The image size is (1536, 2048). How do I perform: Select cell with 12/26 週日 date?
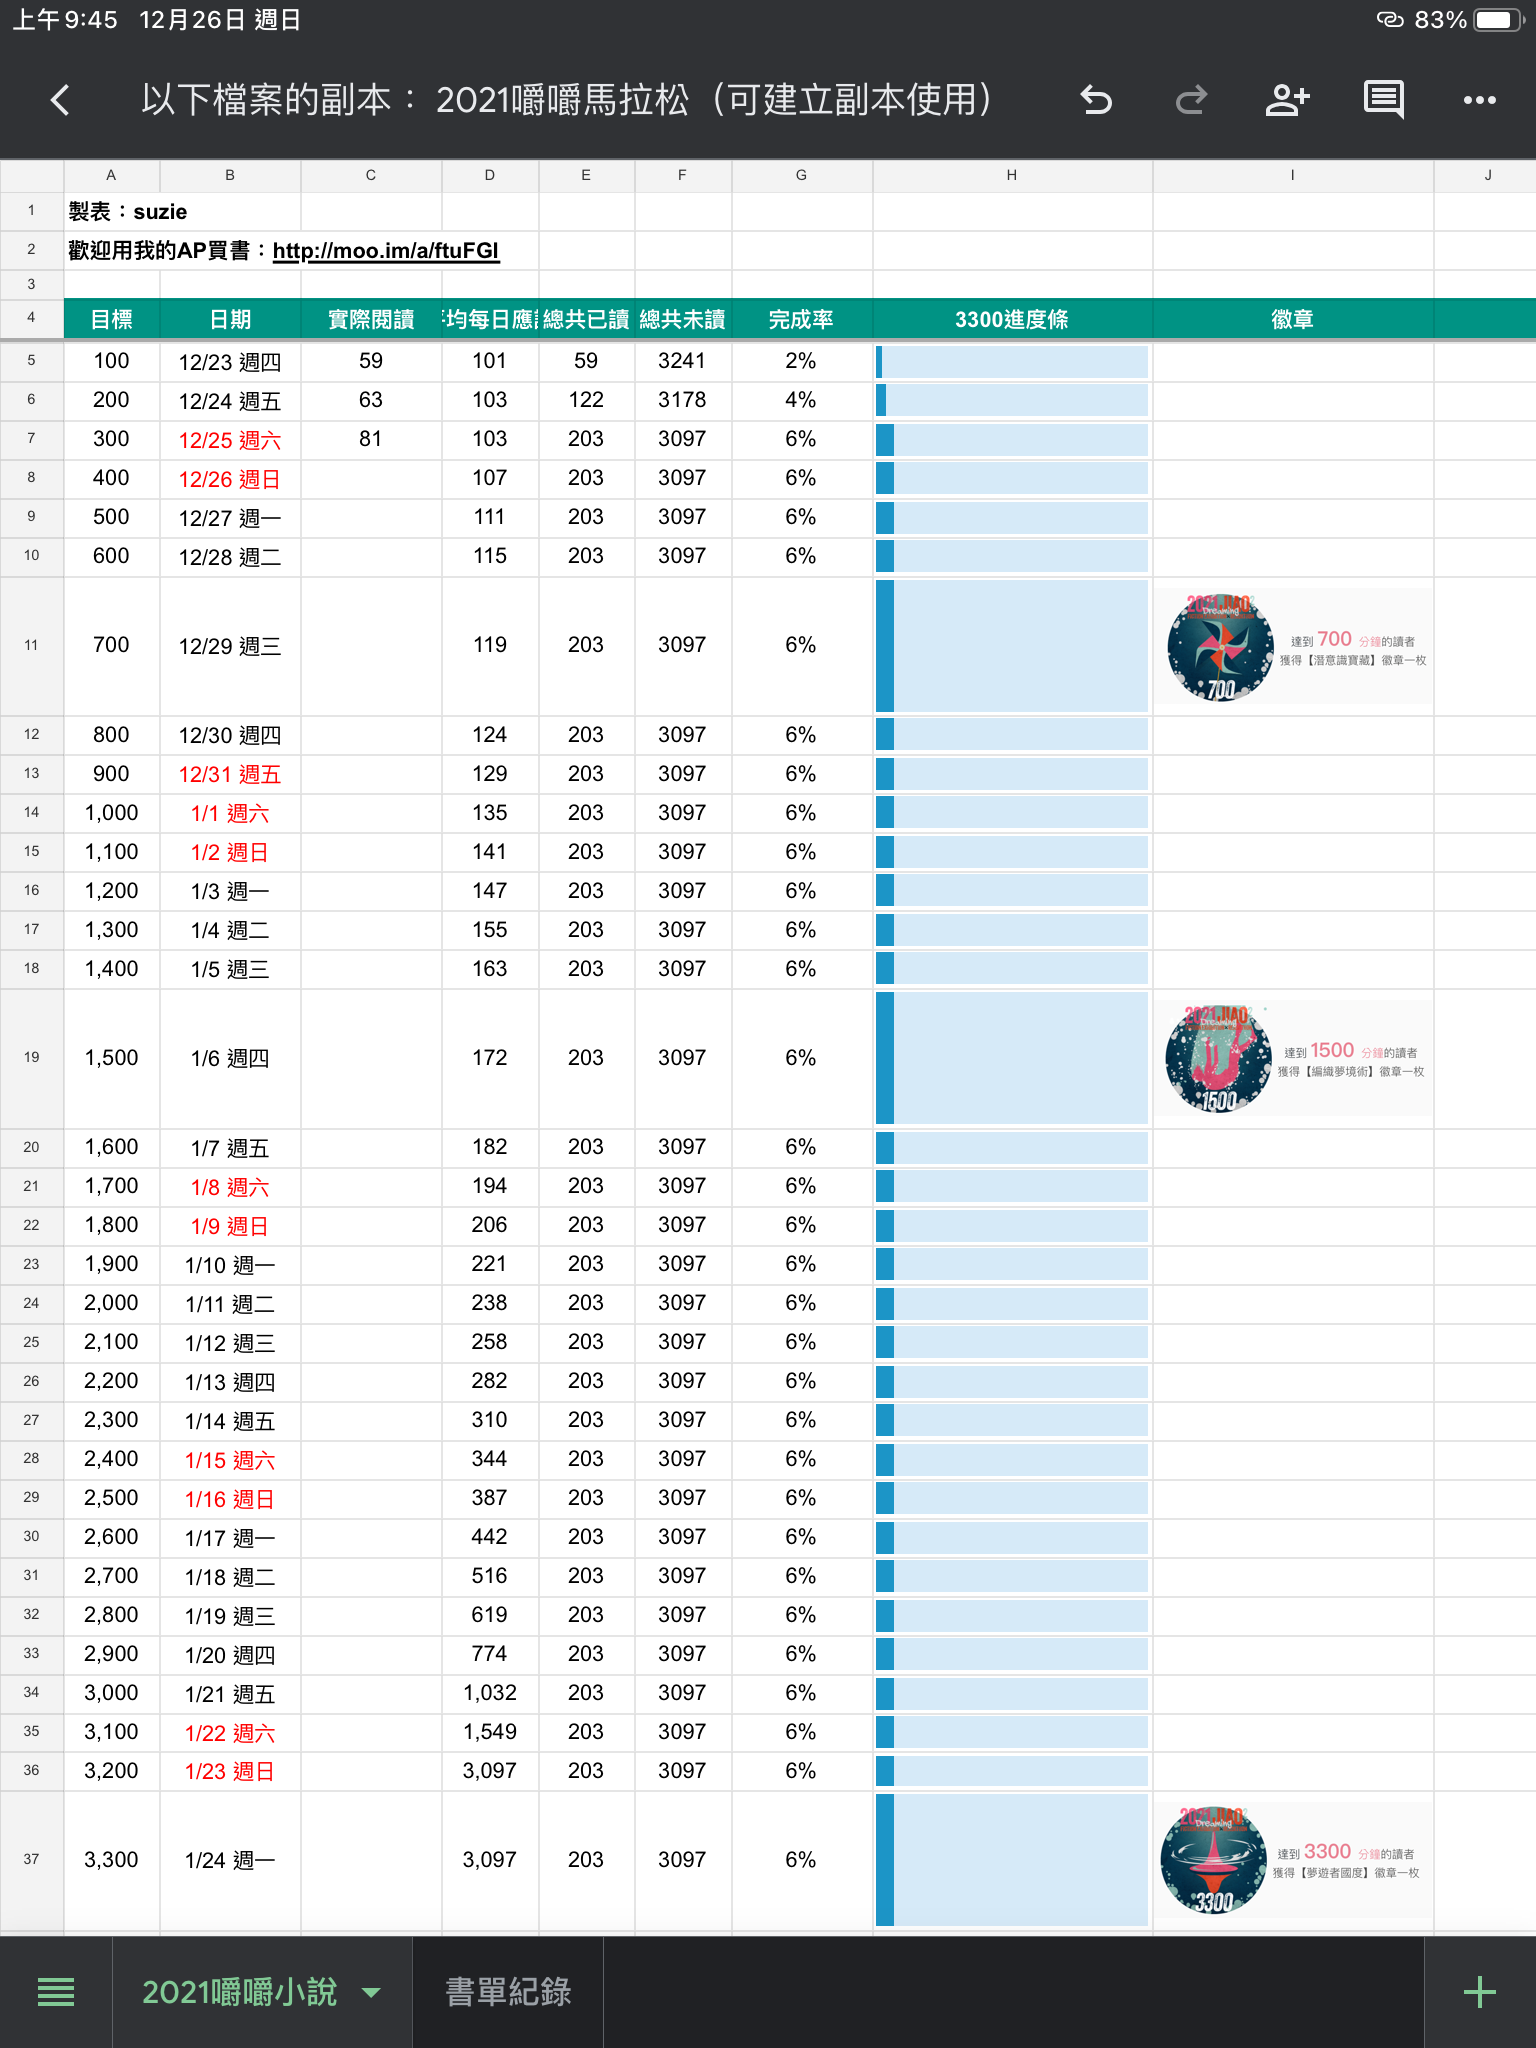point(230,479)
